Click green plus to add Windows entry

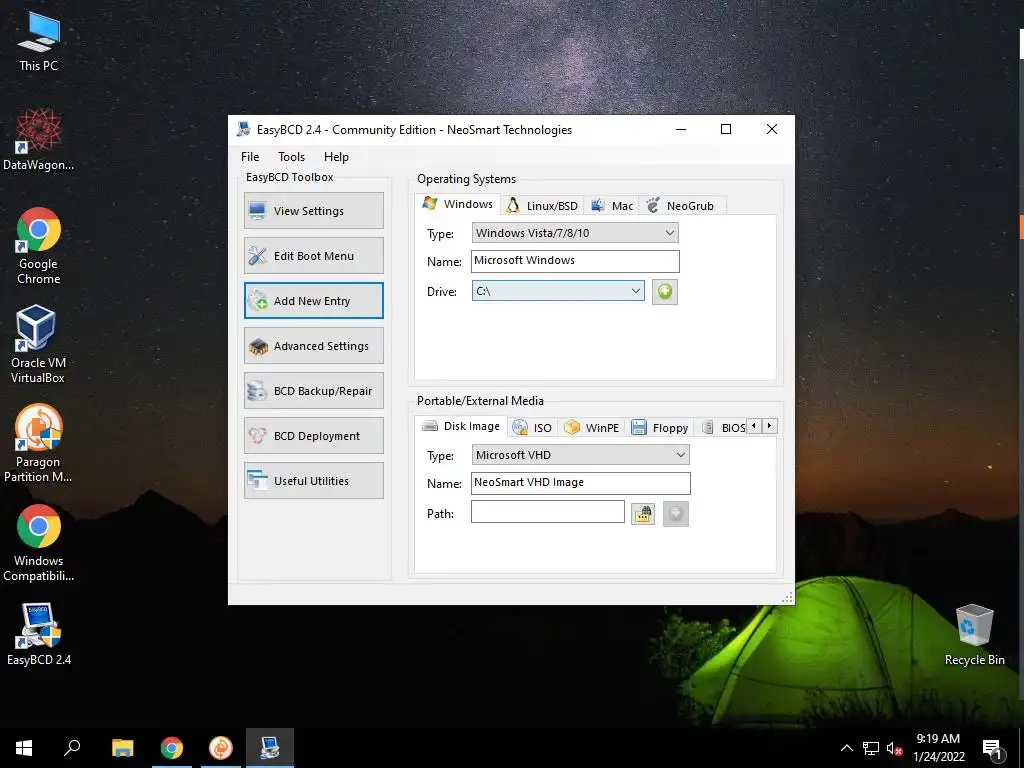[x=664, y=291]
